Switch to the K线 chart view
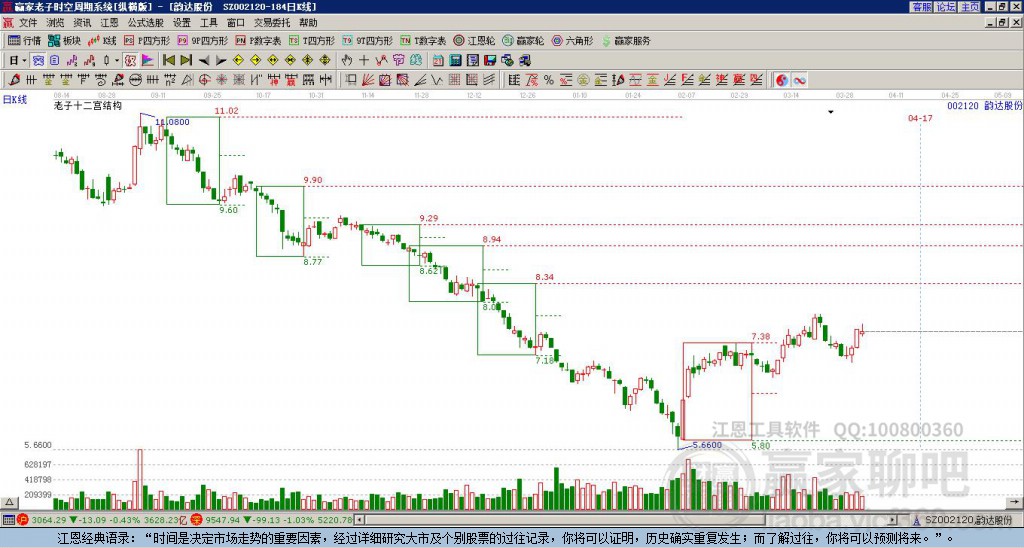The image size is (1024, 548). pos(101,40)
